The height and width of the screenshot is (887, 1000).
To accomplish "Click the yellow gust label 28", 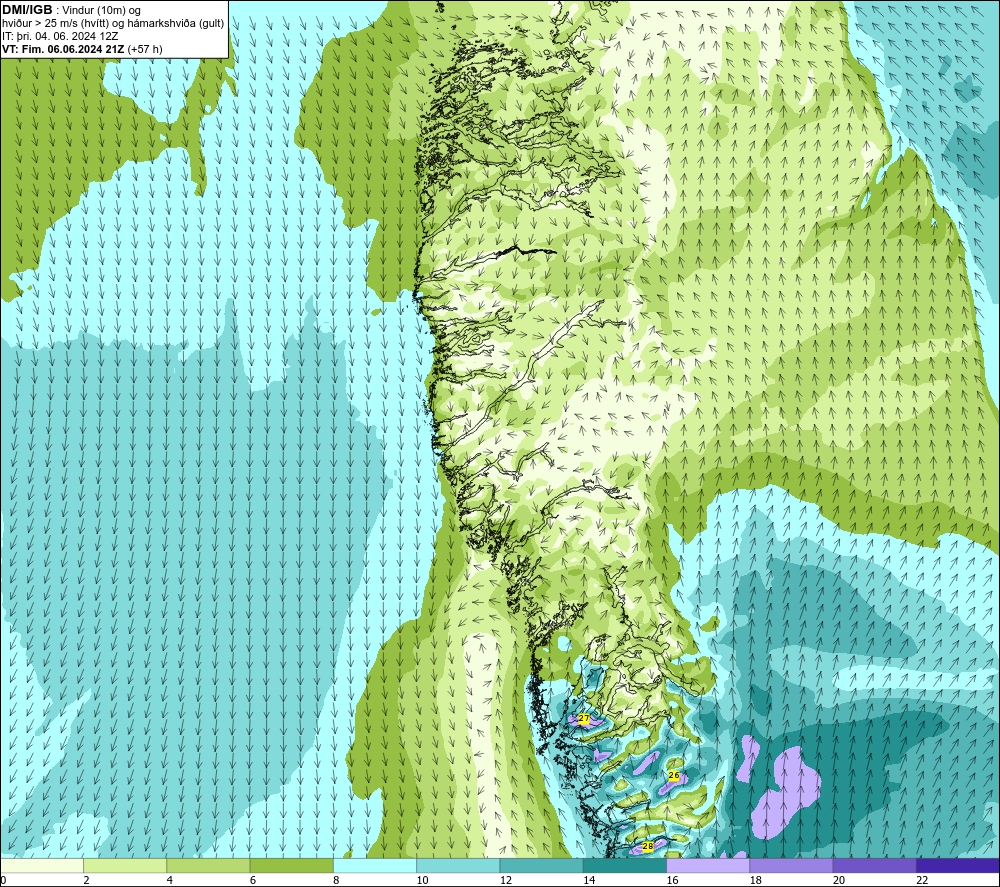I will coord(648,846).
